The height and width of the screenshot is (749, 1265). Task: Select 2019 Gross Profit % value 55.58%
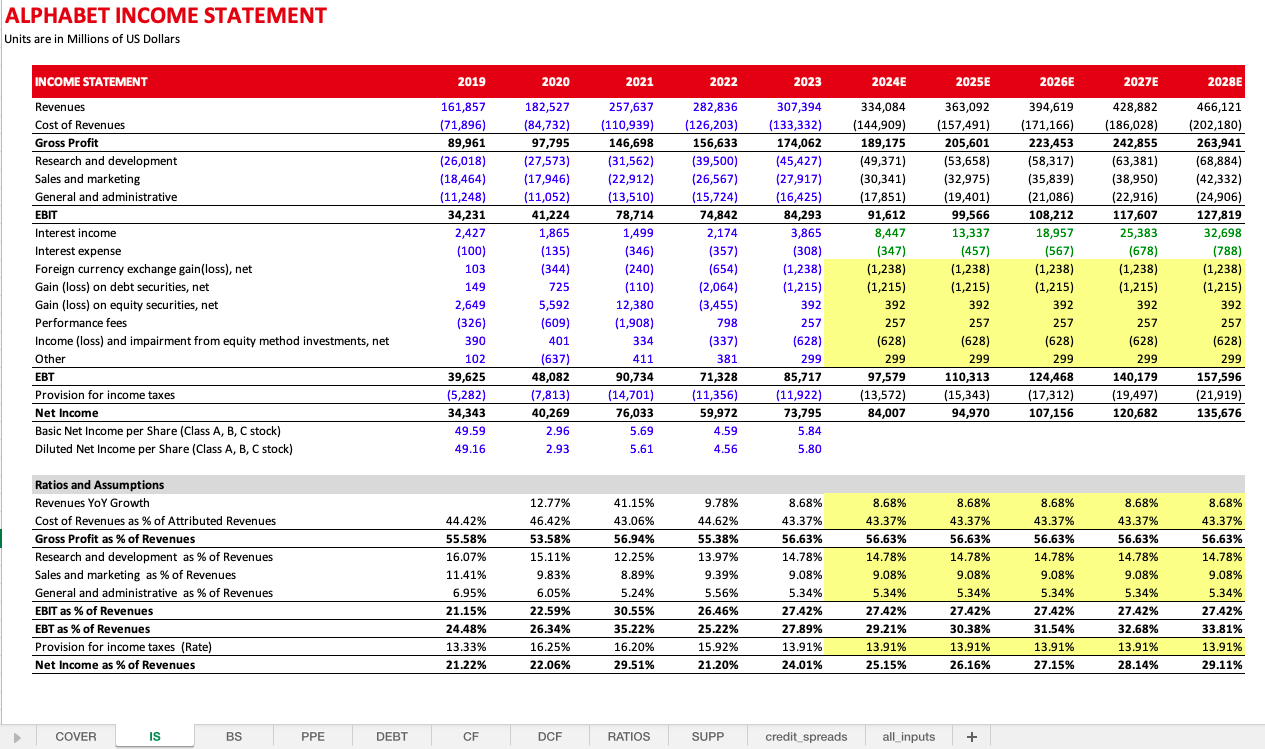(x=465, y=539)
